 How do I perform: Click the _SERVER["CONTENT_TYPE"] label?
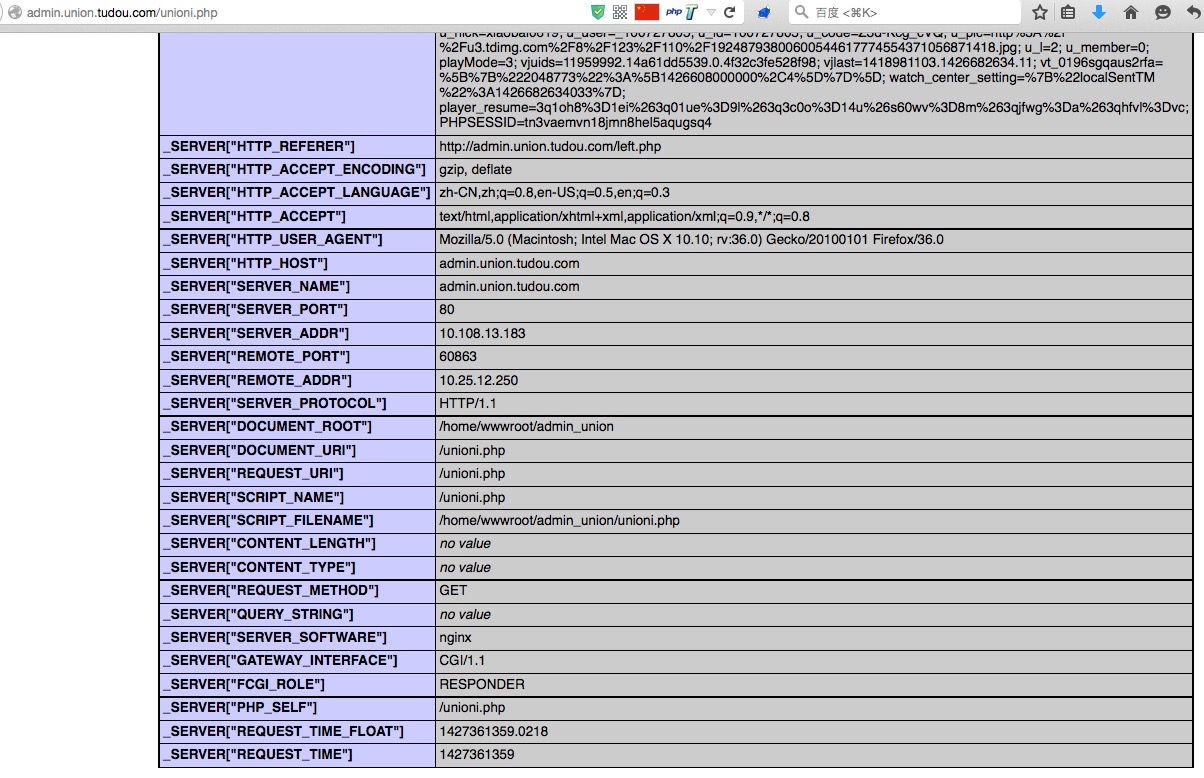point(264,567)
